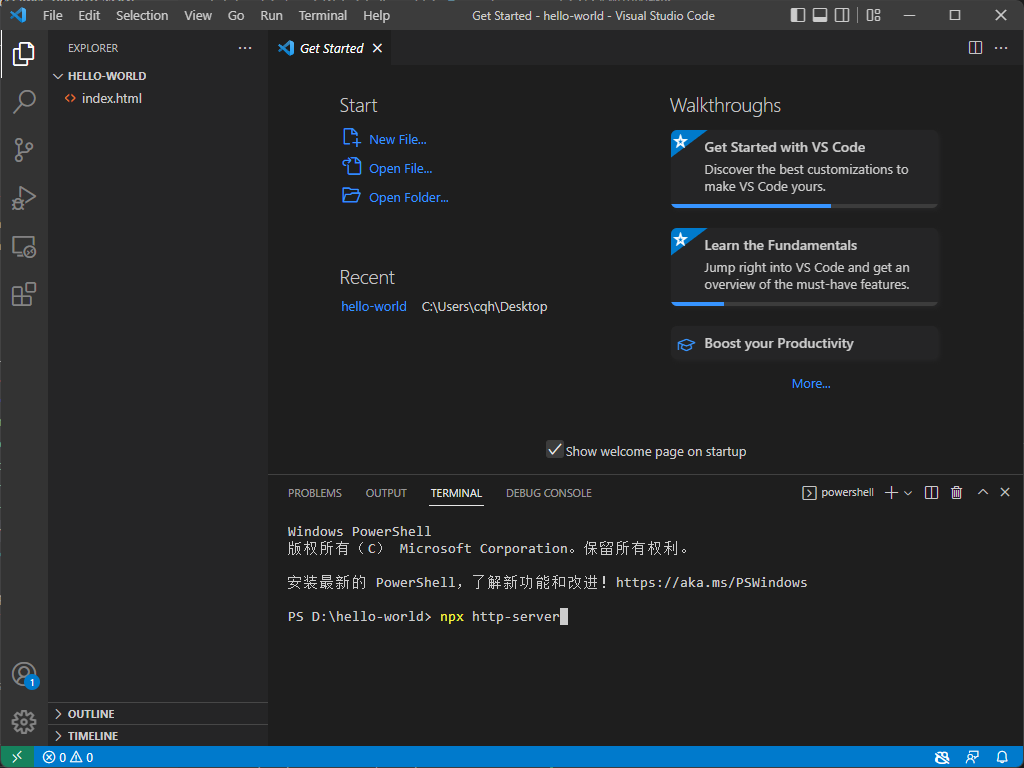The width and height of the screenshot is (1024, 768).
Task: Open Customize Layout icon
Action: coord(874,15)
